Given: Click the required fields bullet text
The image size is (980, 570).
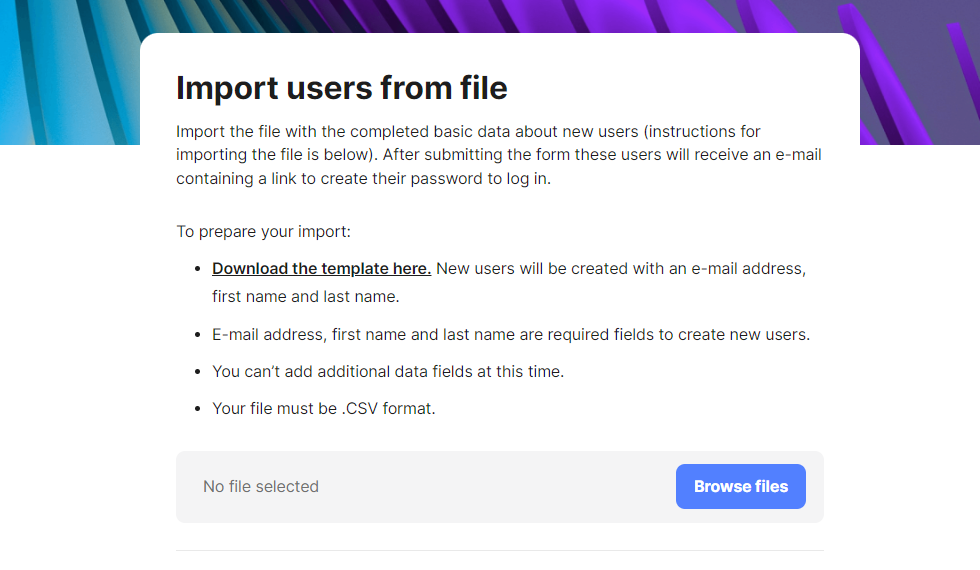Looking at the screenshot, I should click(511, 334).
